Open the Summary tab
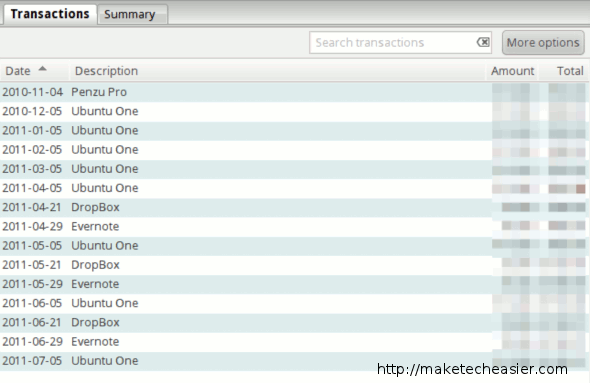 coord(132,14)
